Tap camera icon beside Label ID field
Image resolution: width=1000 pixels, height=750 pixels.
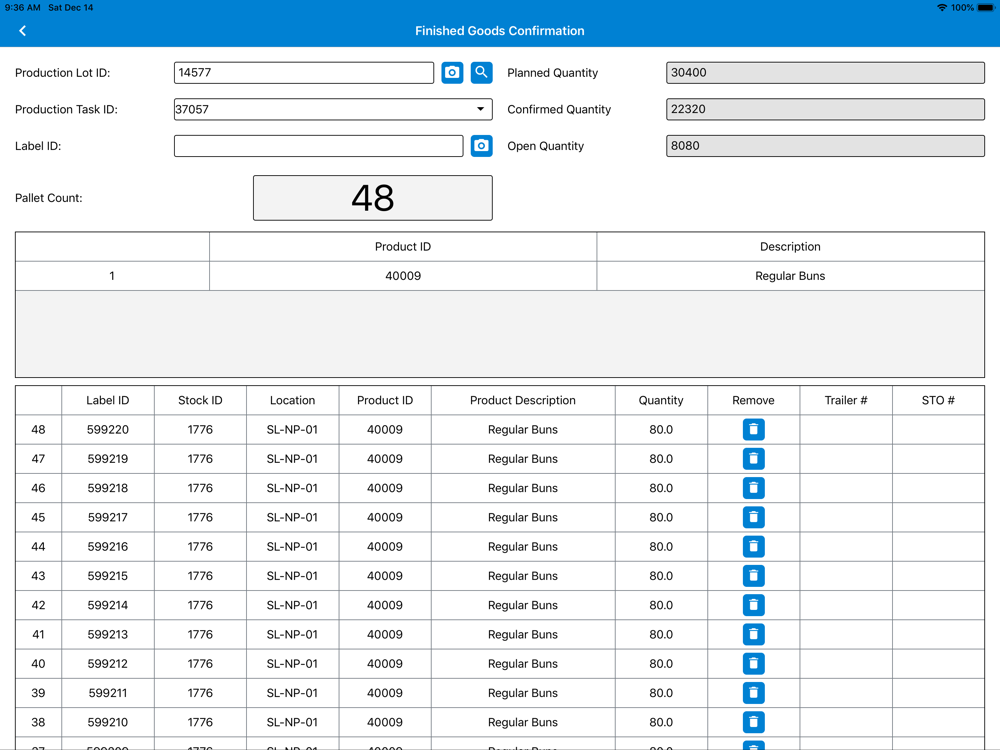pos(481,146)
